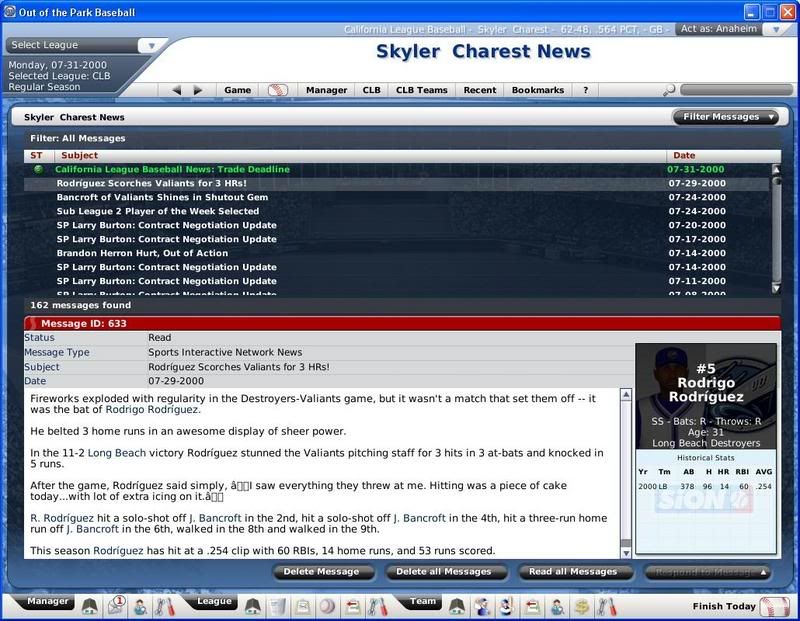This screenshot has height=621, width=800.
Task: Select 'Brandon Herron Hurt, Out of Action' message
Action: [x=396, y=253]
